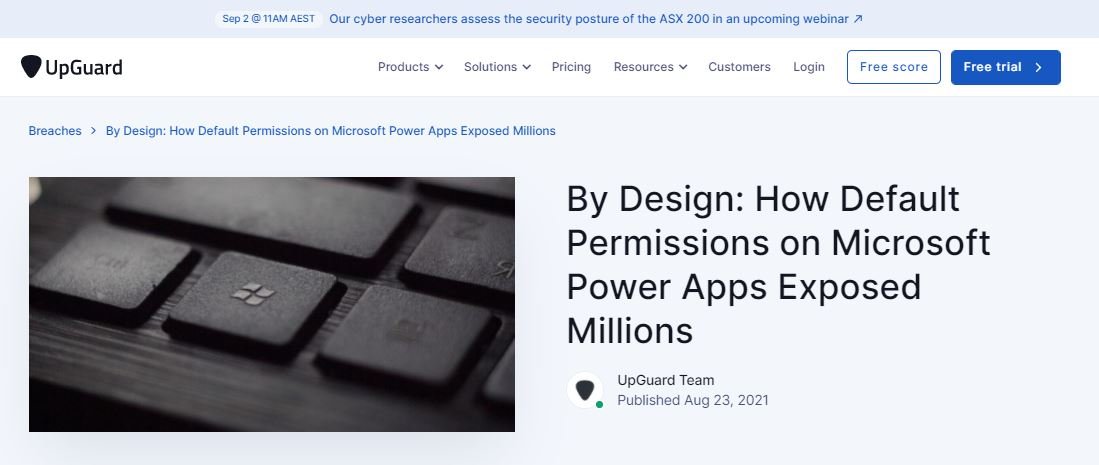Click the Free score button
1099x465 pixels.
tap(894, 67)
